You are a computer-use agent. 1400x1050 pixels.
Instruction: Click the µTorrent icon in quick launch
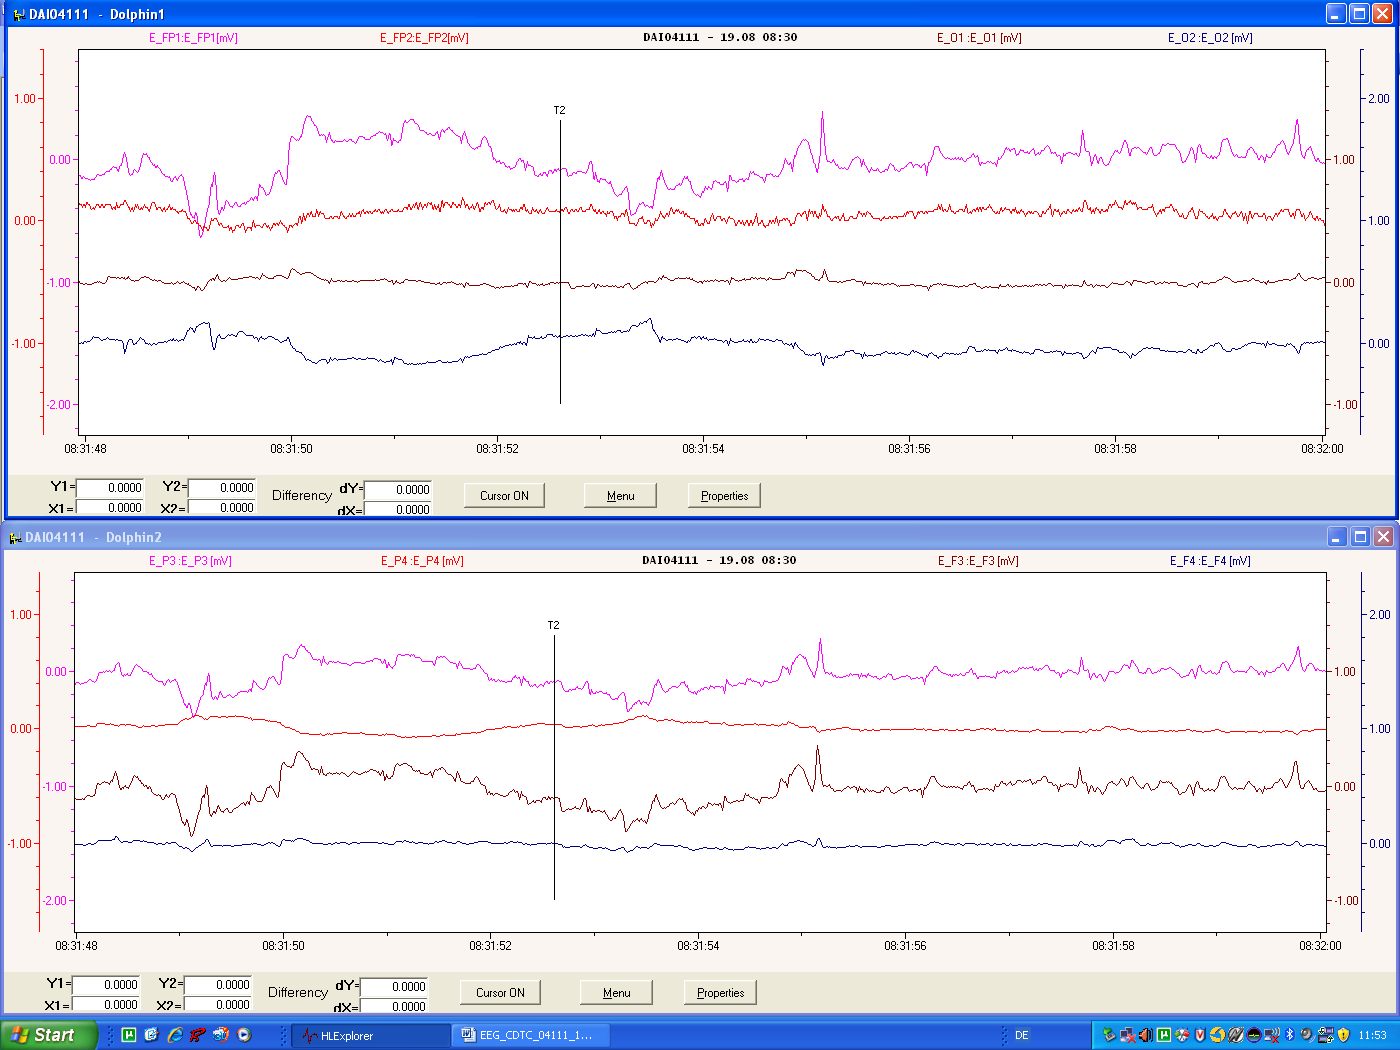coord(129,1035)
